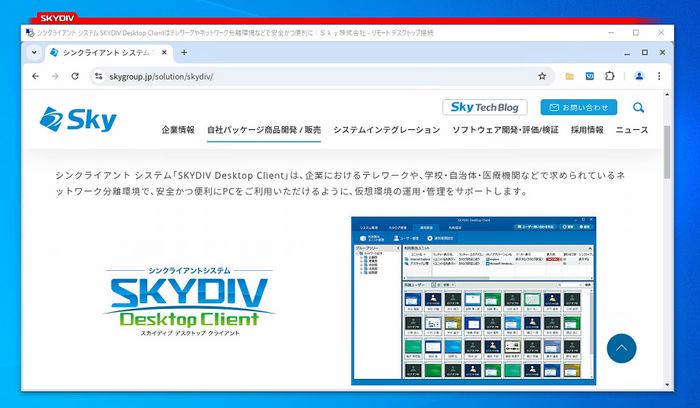This screenshot has height=408, width=700.
Task: Click the お問い合わせ contact button
Action: [579, 107]
